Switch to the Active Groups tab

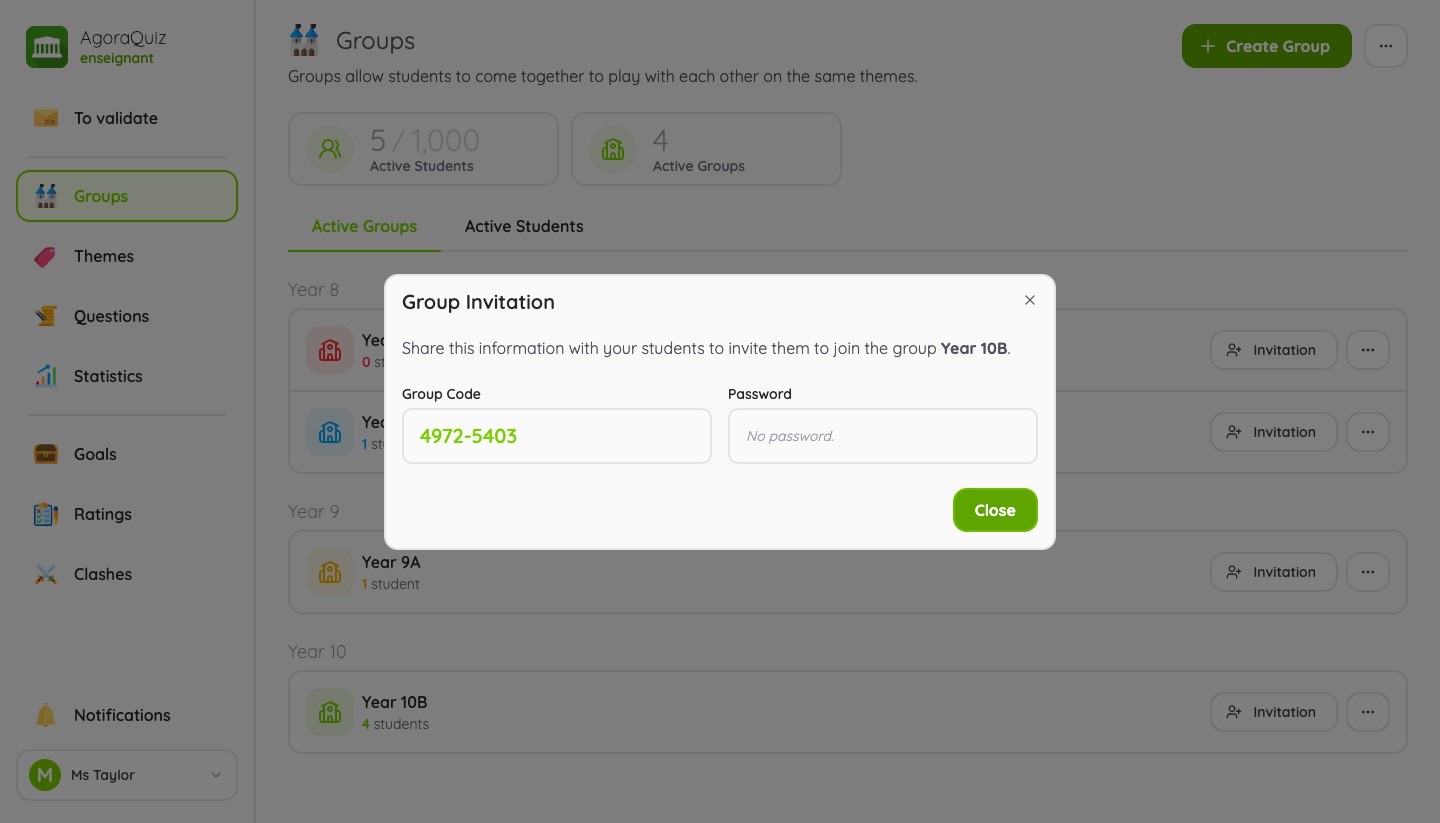(x=364, y=226)
